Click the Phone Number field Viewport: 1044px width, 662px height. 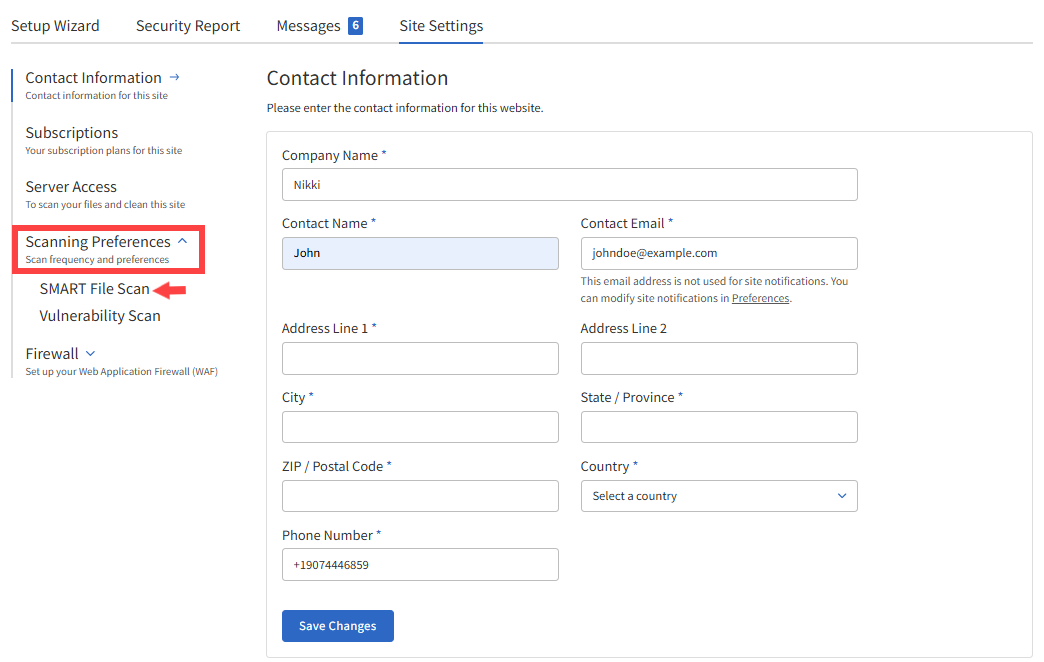[419, 564]
